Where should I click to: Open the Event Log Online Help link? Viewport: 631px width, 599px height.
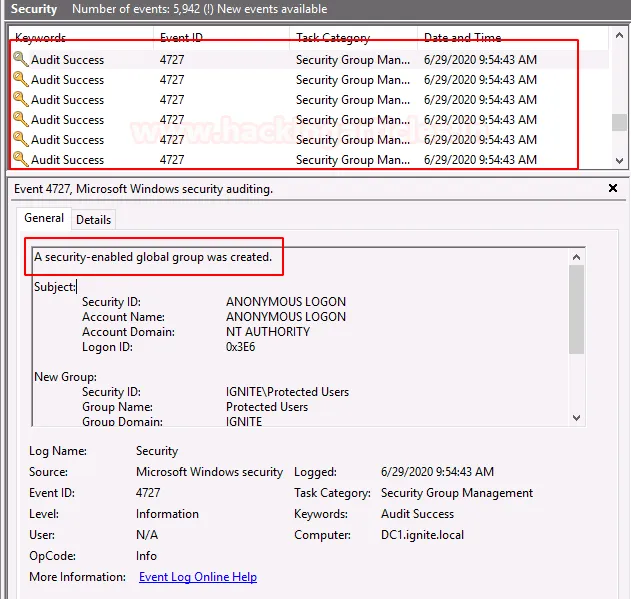(x=197, y=577)
